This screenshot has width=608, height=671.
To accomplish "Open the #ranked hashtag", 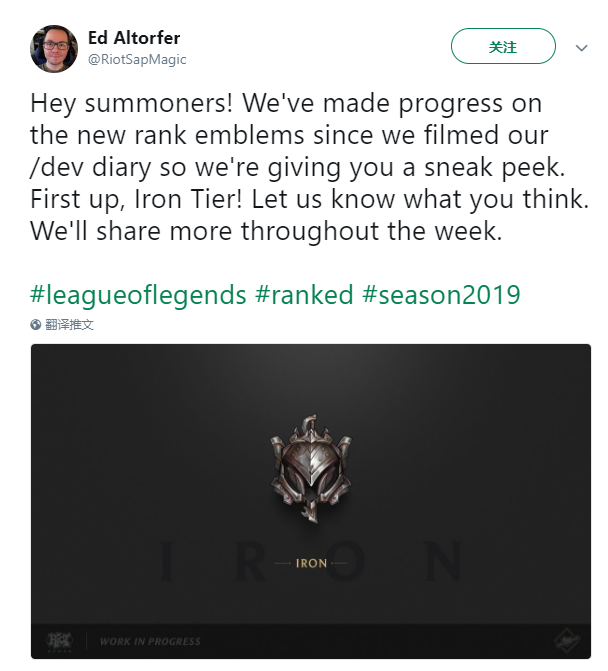I will 304,295.
